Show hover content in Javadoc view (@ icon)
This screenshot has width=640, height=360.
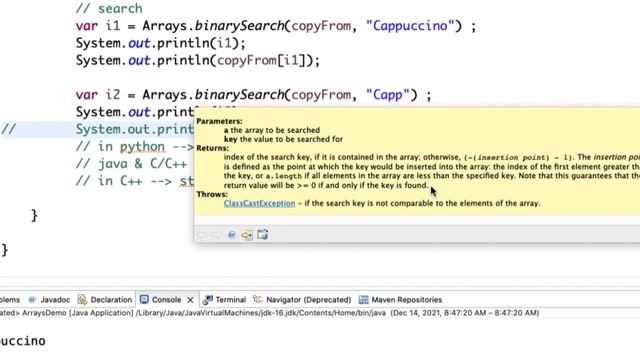(232, 235)
